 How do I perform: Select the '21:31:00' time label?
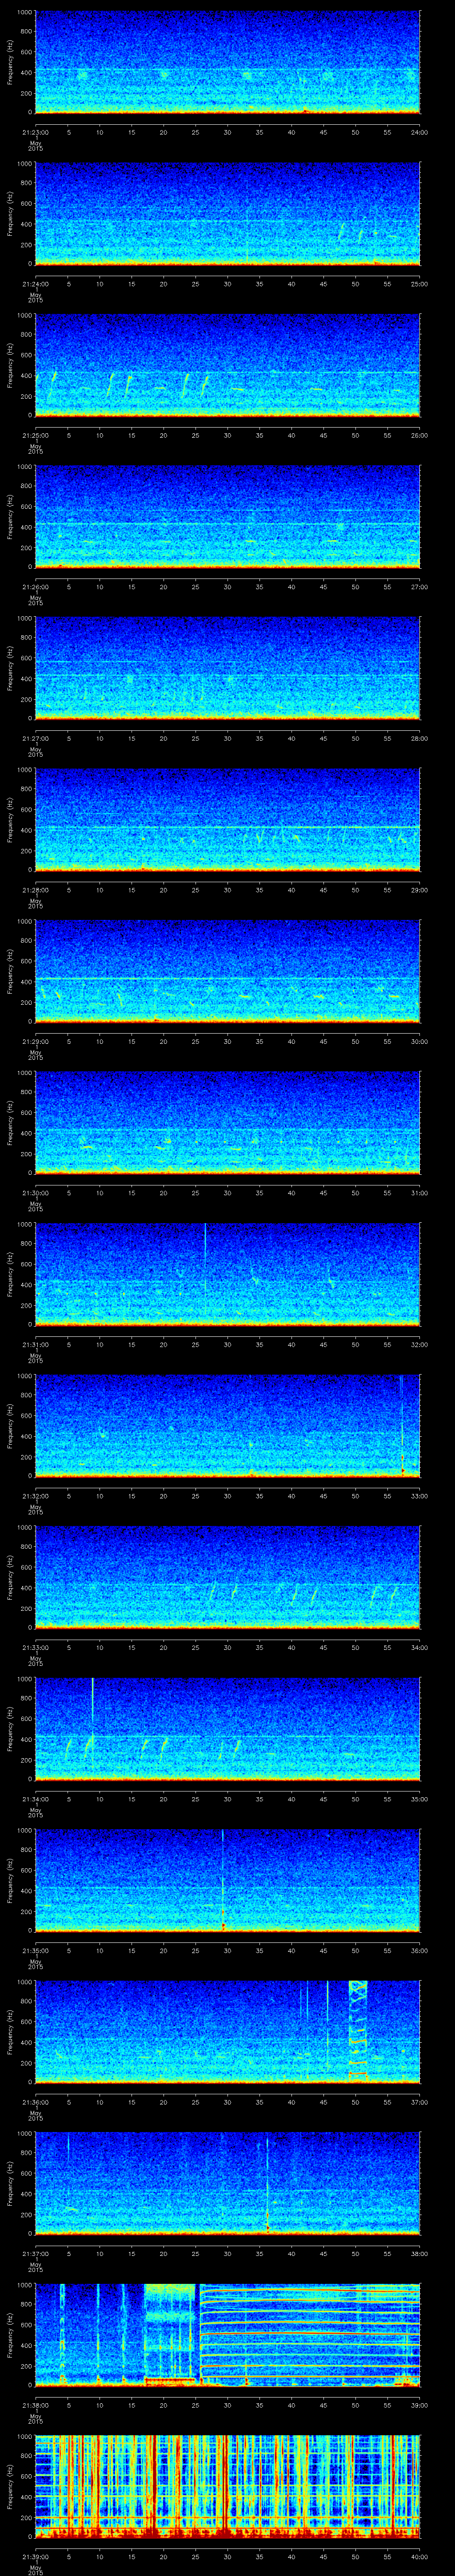coord(35,1344)
